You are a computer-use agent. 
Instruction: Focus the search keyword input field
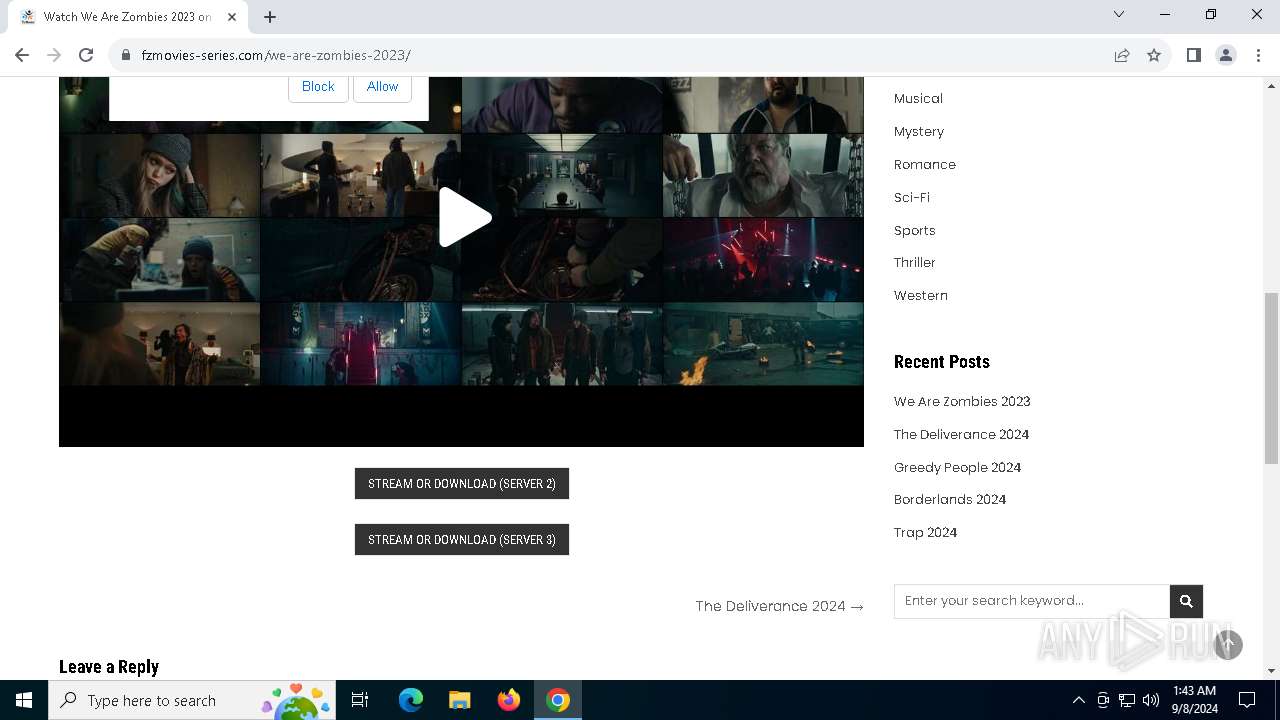pyautogui.click(x=1032, y=601)
